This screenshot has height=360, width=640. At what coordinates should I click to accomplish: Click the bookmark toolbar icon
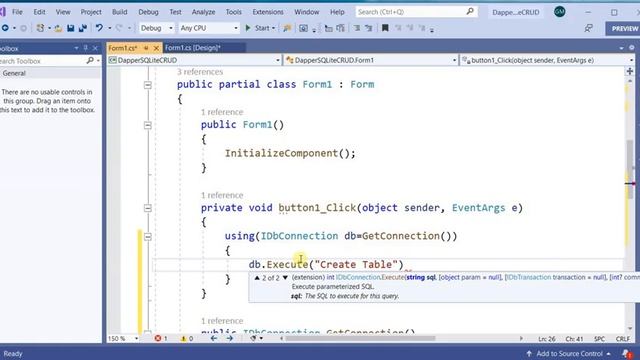[385, 28]
